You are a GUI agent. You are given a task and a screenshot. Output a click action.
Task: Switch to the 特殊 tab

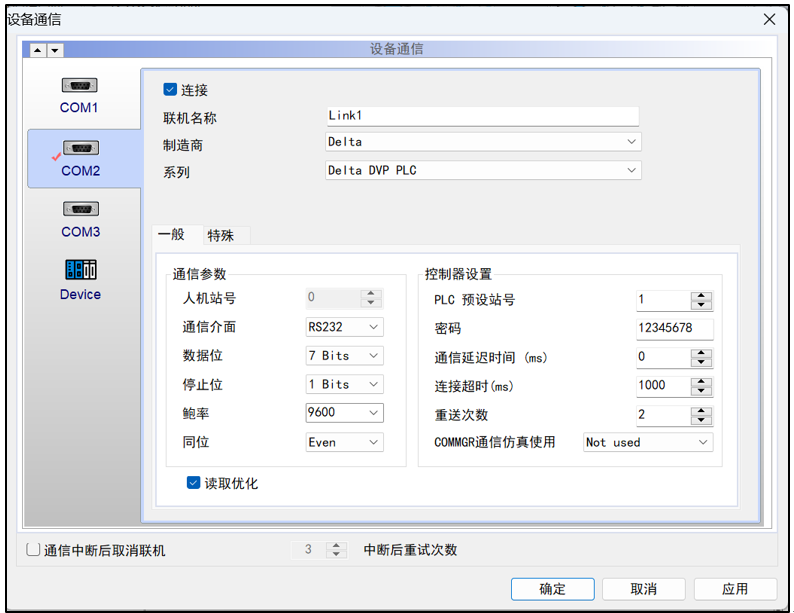coord(220,235)
